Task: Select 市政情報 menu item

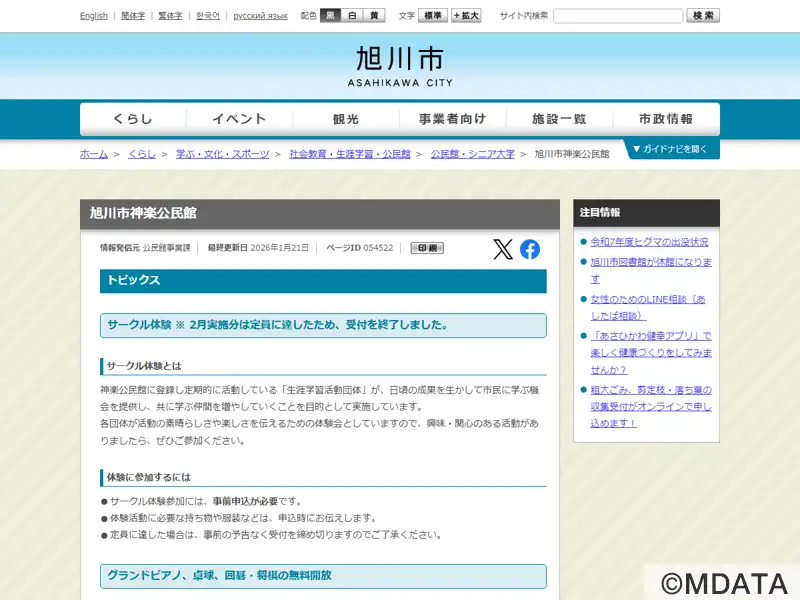Action: [666, 119]
